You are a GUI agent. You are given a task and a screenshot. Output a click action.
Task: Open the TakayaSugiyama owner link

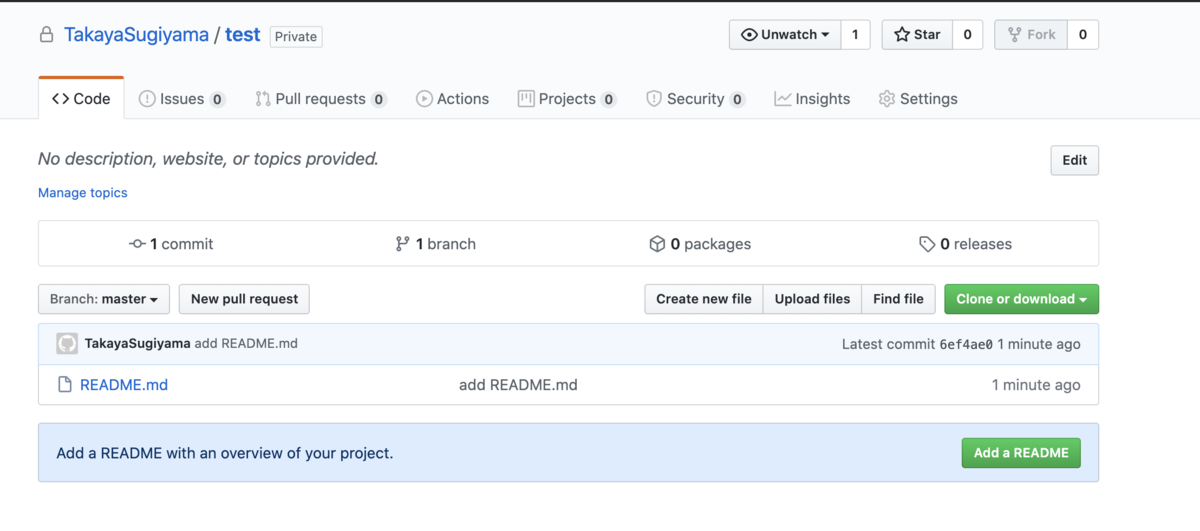point(136,35)
